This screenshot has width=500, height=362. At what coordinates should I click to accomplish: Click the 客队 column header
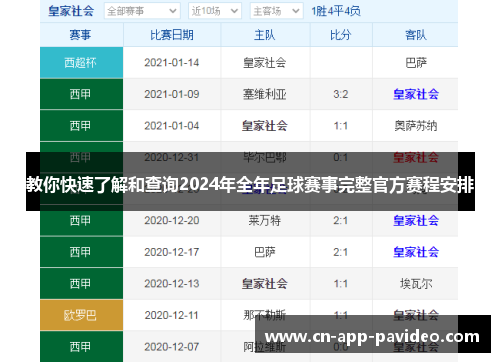(416, 35)
